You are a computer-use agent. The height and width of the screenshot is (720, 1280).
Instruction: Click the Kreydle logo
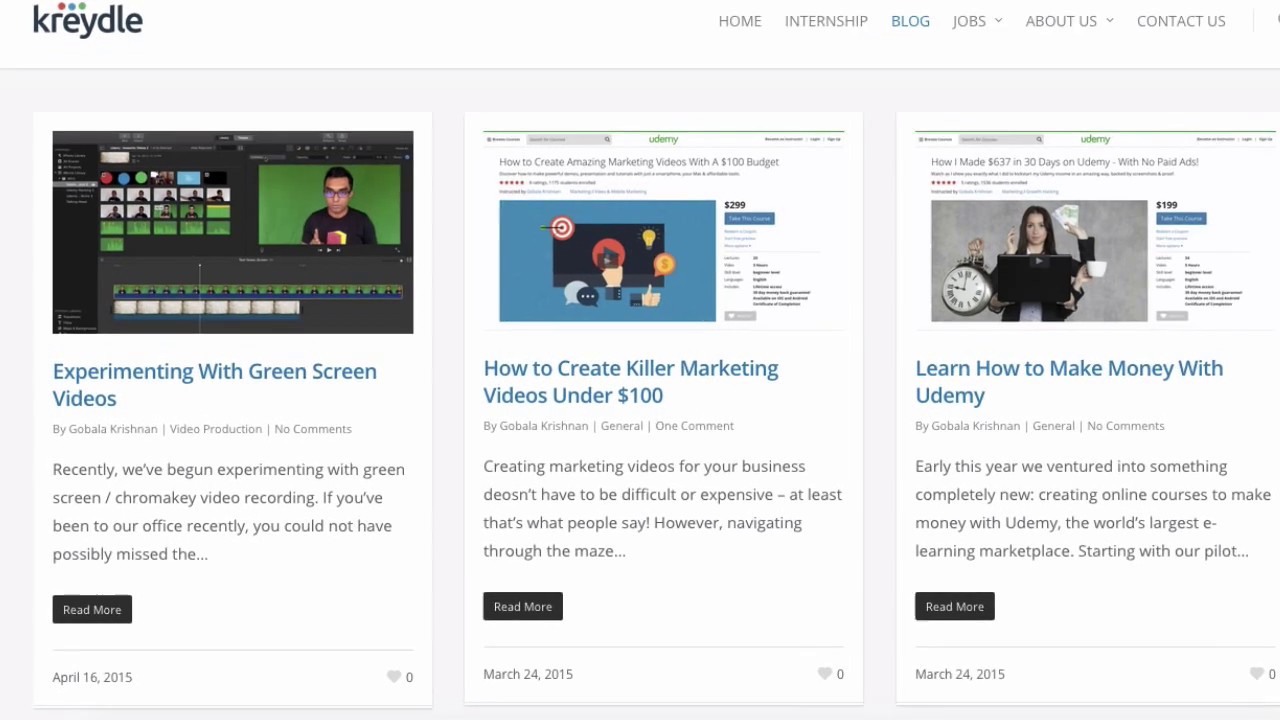88,20
